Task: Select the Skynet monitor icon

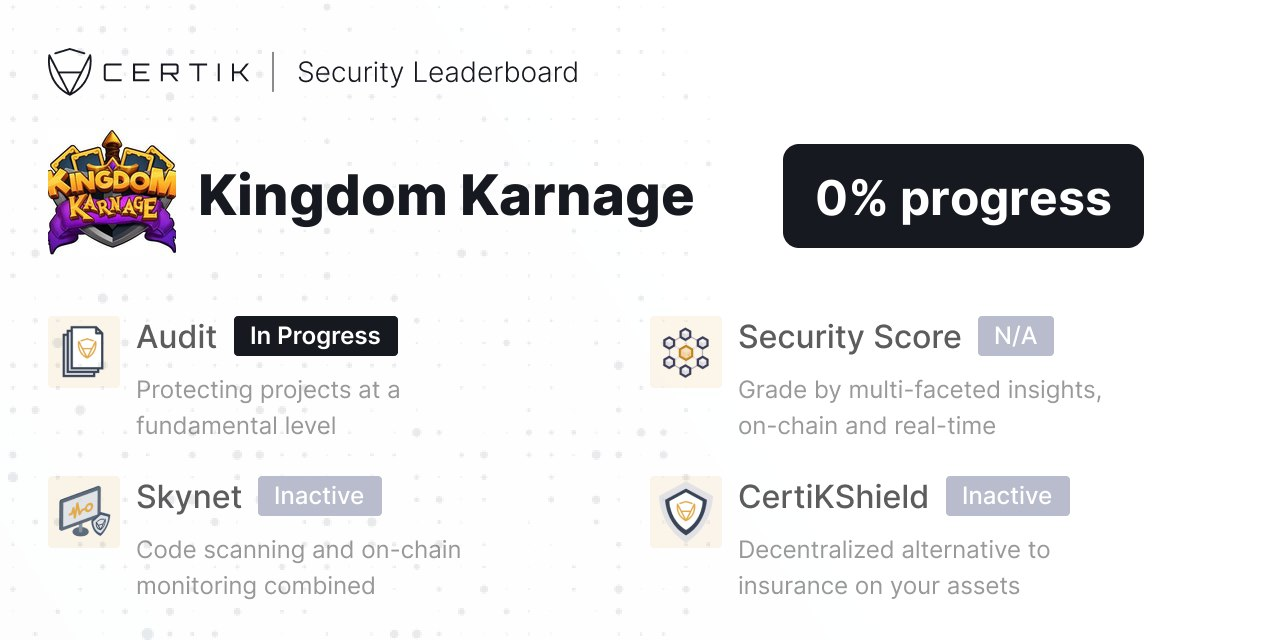Action: click(x=84, y=512)
